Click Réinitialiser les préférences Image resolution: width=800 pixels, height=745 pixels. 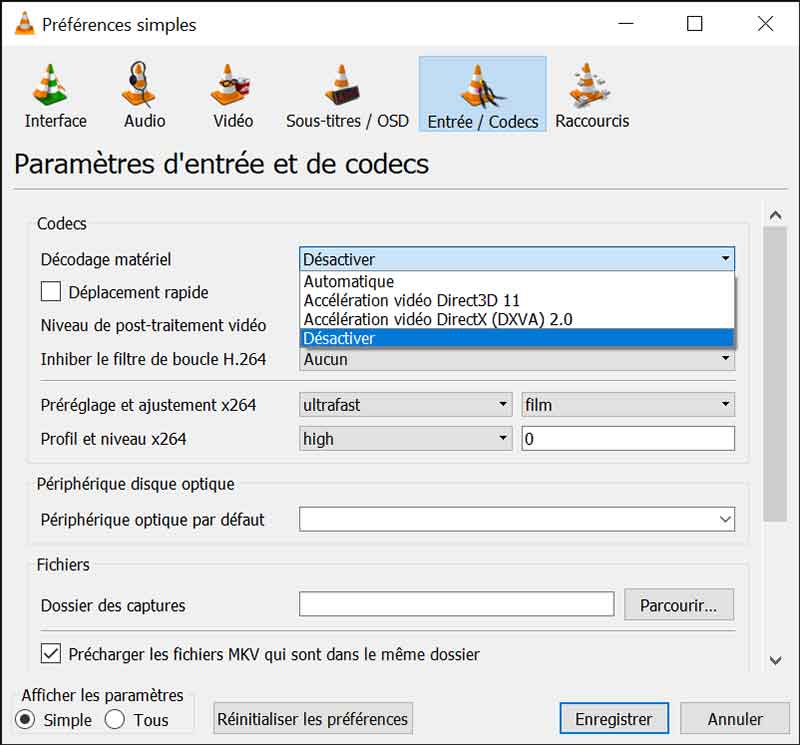pos(310,718)
